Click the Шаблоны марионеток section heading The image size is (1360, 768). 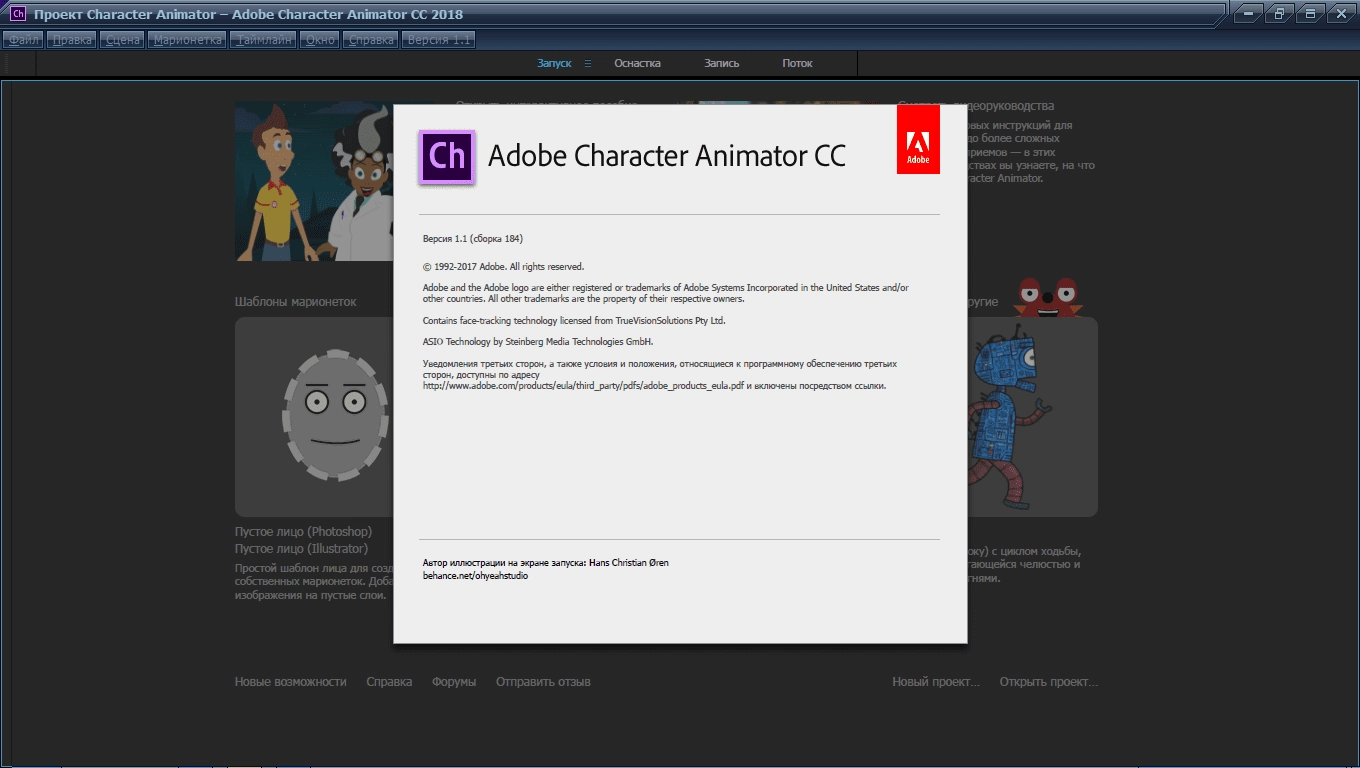pyautogui.click(x=295, y=301)
